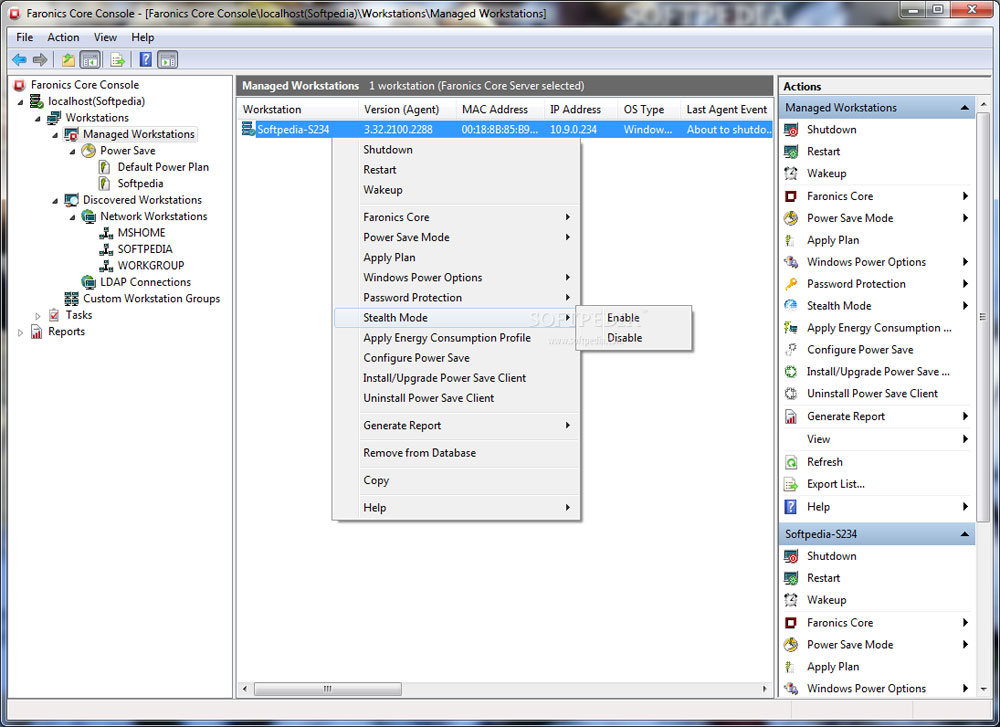The height and width of the screenshot is (727, 1000).
Task: Open the View menu
Action: 105,38
